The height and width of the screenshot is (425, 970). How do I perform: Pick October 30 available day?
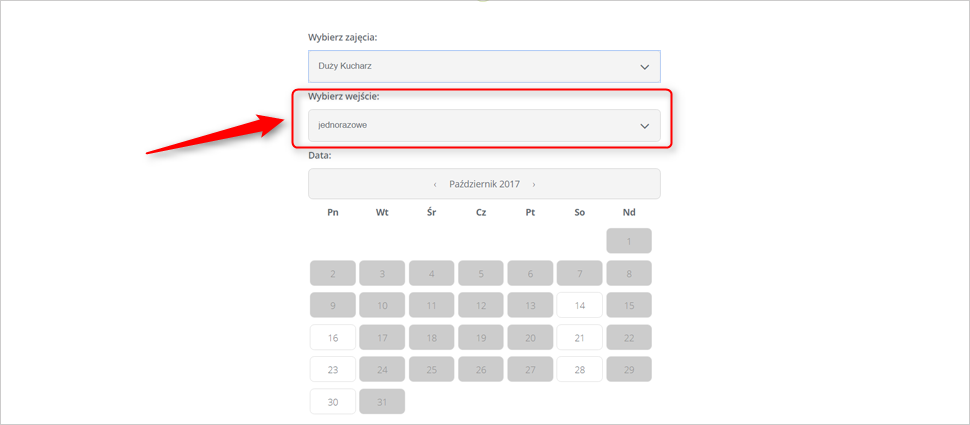pos(333,401)
